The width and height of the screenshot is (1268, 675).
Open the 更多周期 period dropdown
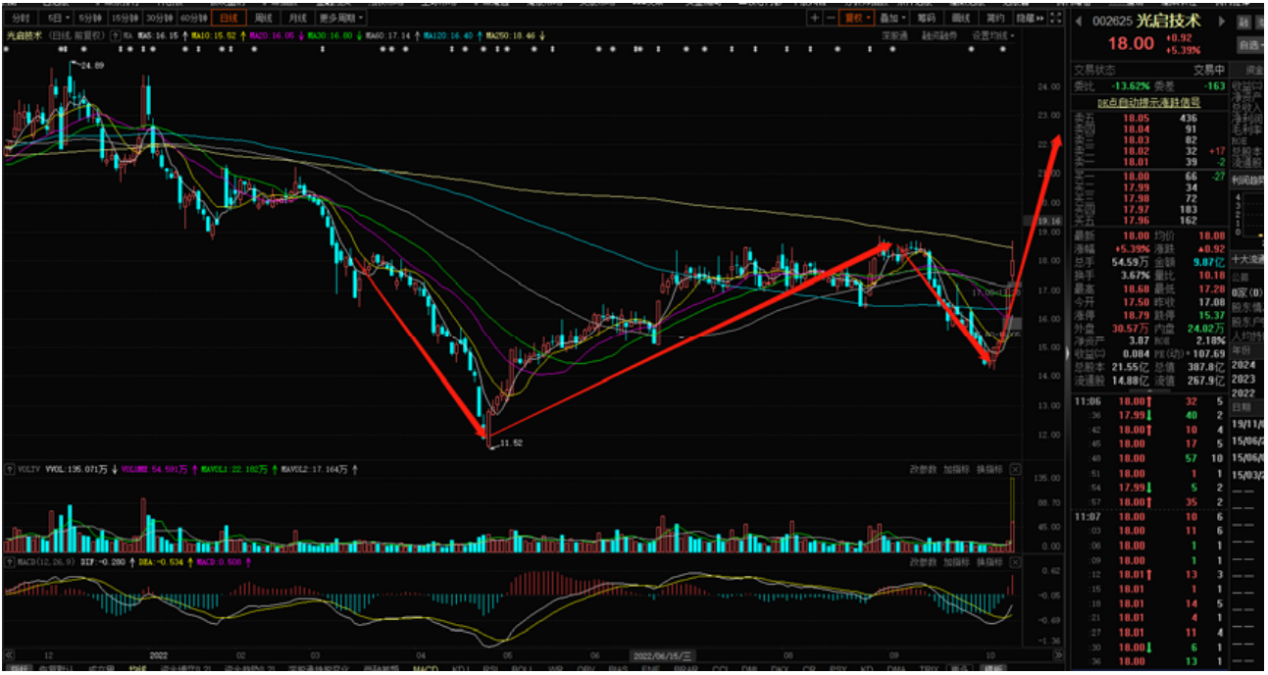click(341, 18)
